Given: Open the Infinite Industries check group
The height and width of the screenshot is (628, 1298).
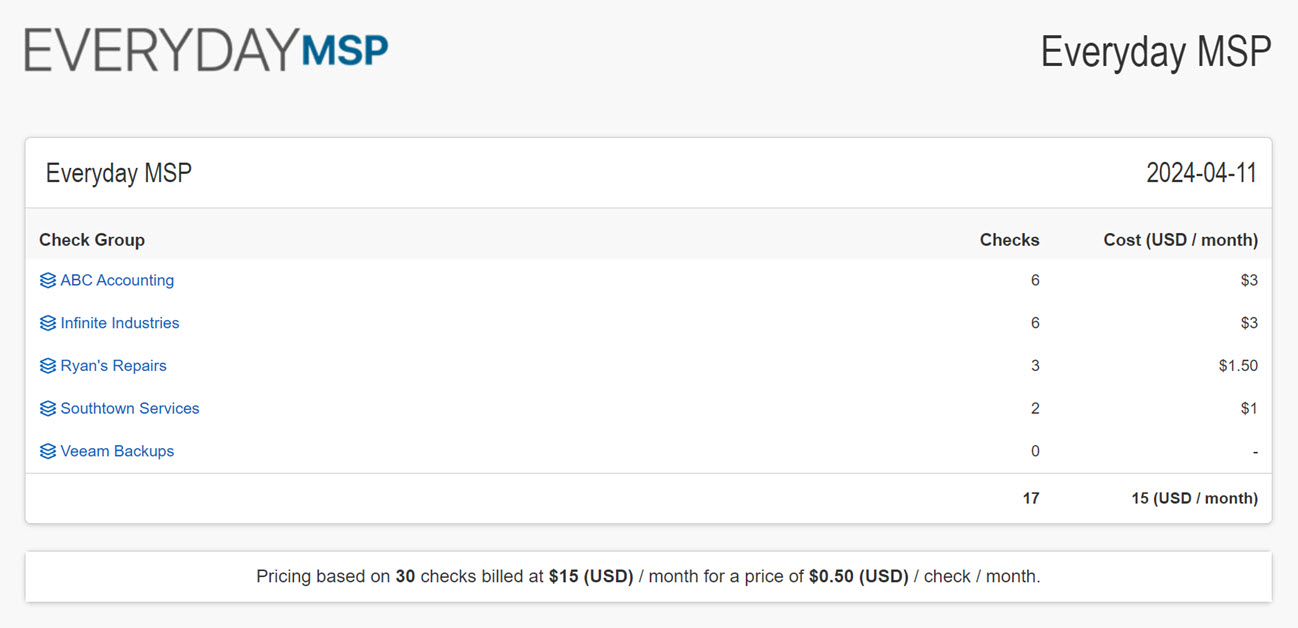Looking at the screenshot, I should point(120,323).
